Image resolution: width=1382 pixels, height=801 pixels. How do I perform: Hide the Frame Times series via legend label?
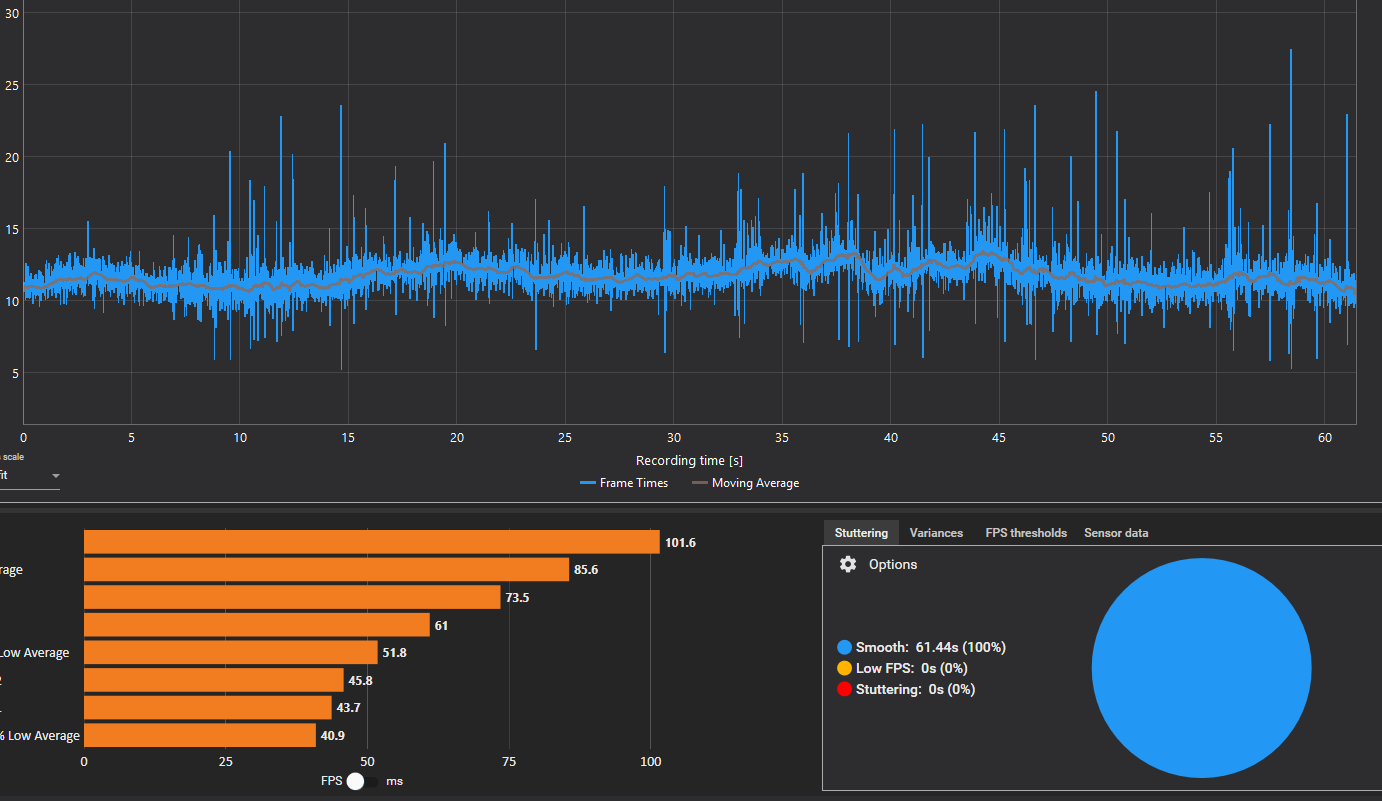point(634,483)
